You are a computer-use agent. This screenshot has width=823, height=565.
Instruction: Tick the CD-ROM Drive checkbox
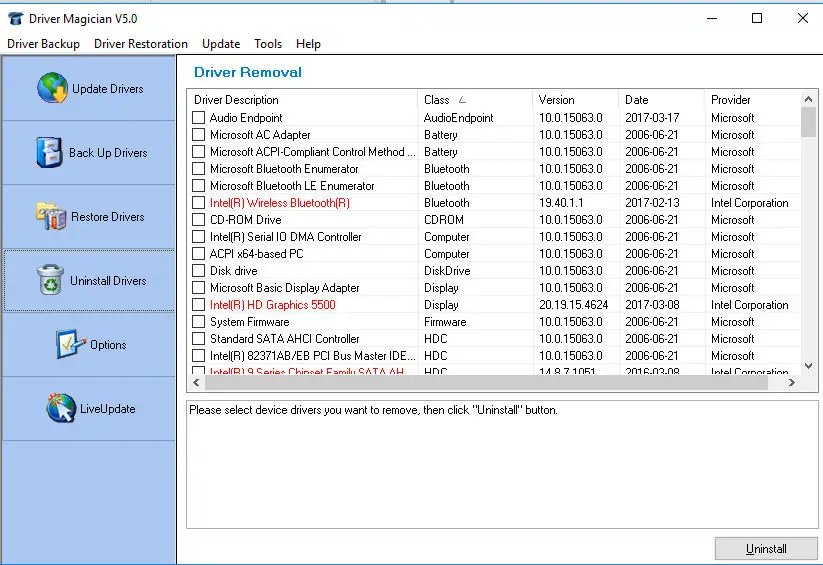click(198, 219)
